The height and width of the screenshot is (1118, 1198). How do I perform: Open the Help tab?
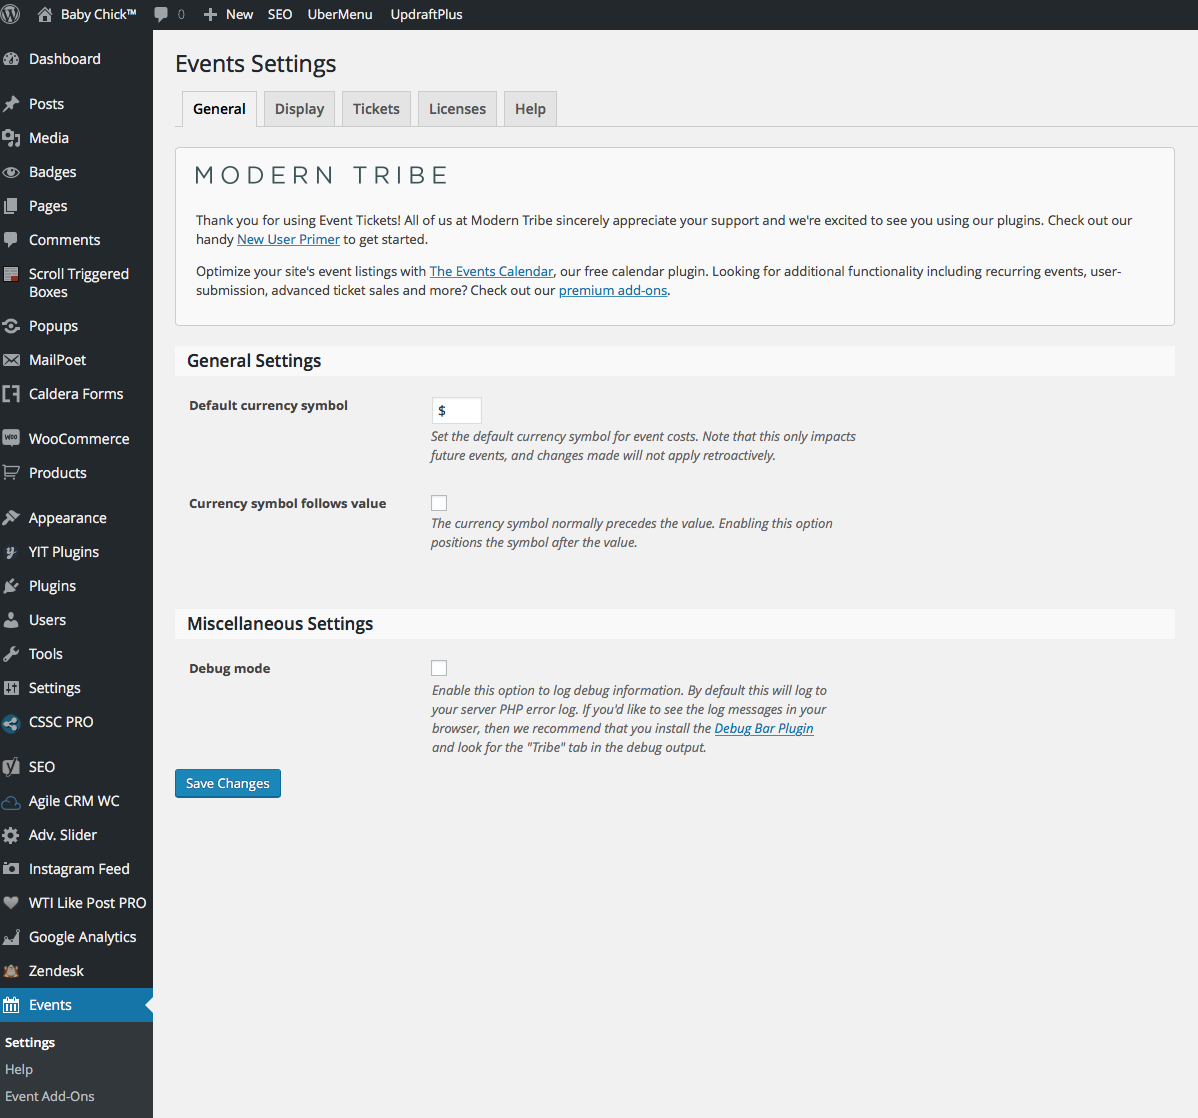click(x=530, y=109)
